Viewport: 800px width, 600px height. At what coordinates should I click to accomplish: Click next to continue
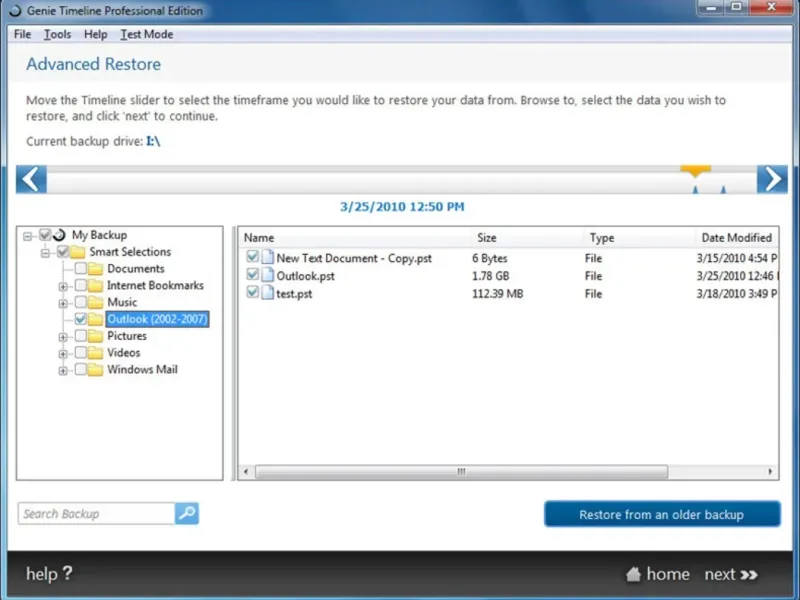coord(719,574)
